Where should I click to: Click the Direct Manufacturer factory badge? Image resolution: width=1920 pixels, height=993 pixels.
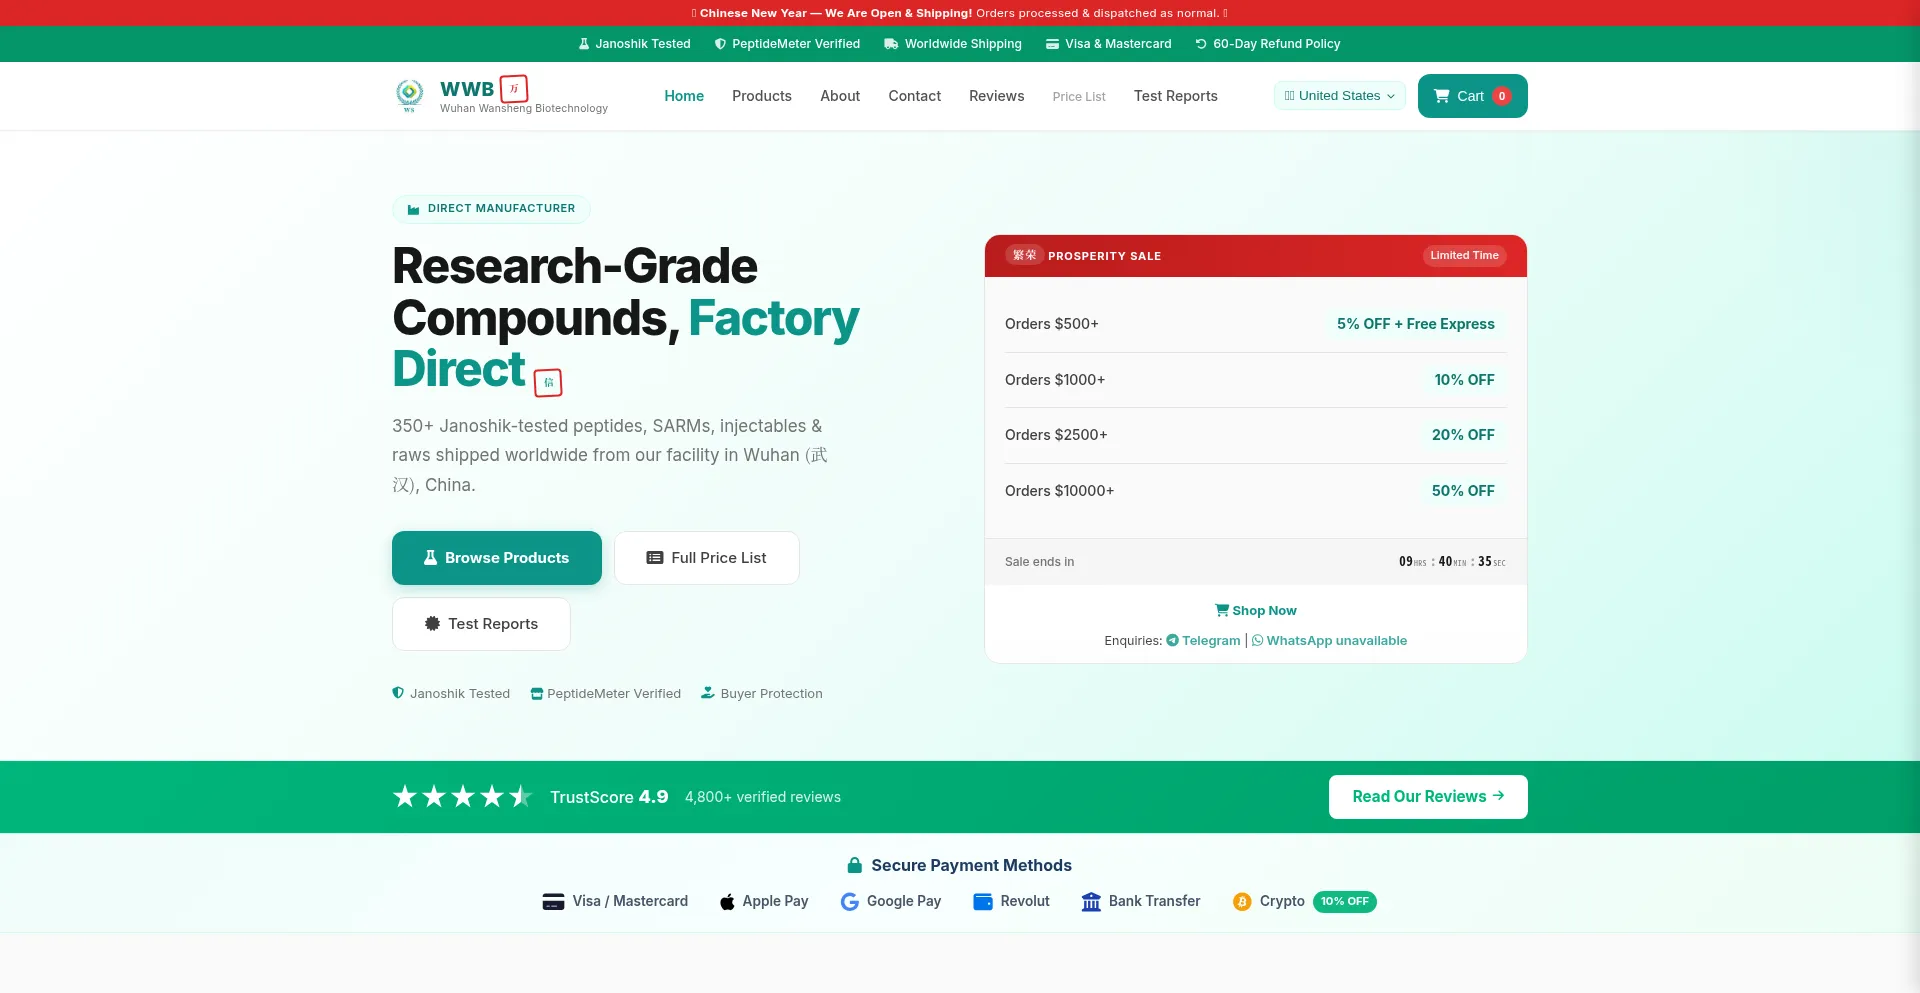pyautogui.click(x=491, y=209)
